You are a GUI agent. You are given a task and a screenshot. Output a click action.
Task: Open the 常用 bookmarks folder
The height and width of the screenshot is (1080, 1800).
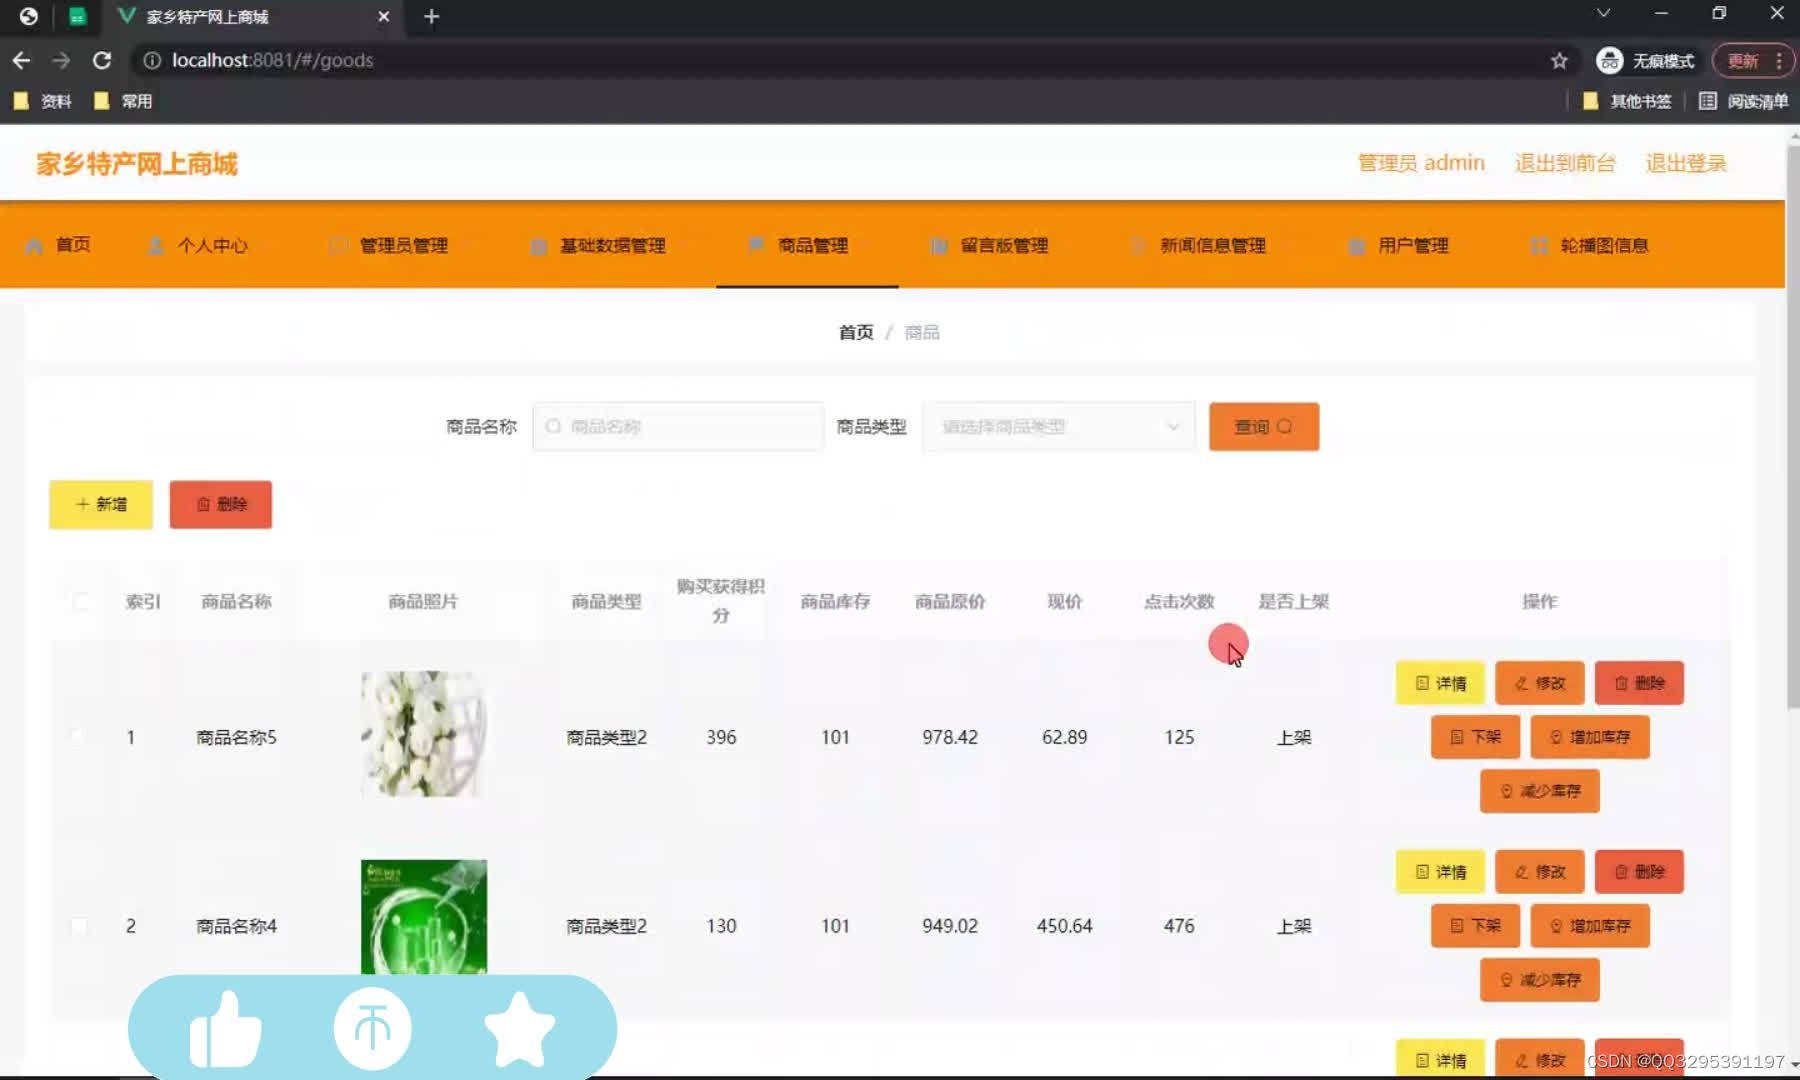(x=123, y=101)
